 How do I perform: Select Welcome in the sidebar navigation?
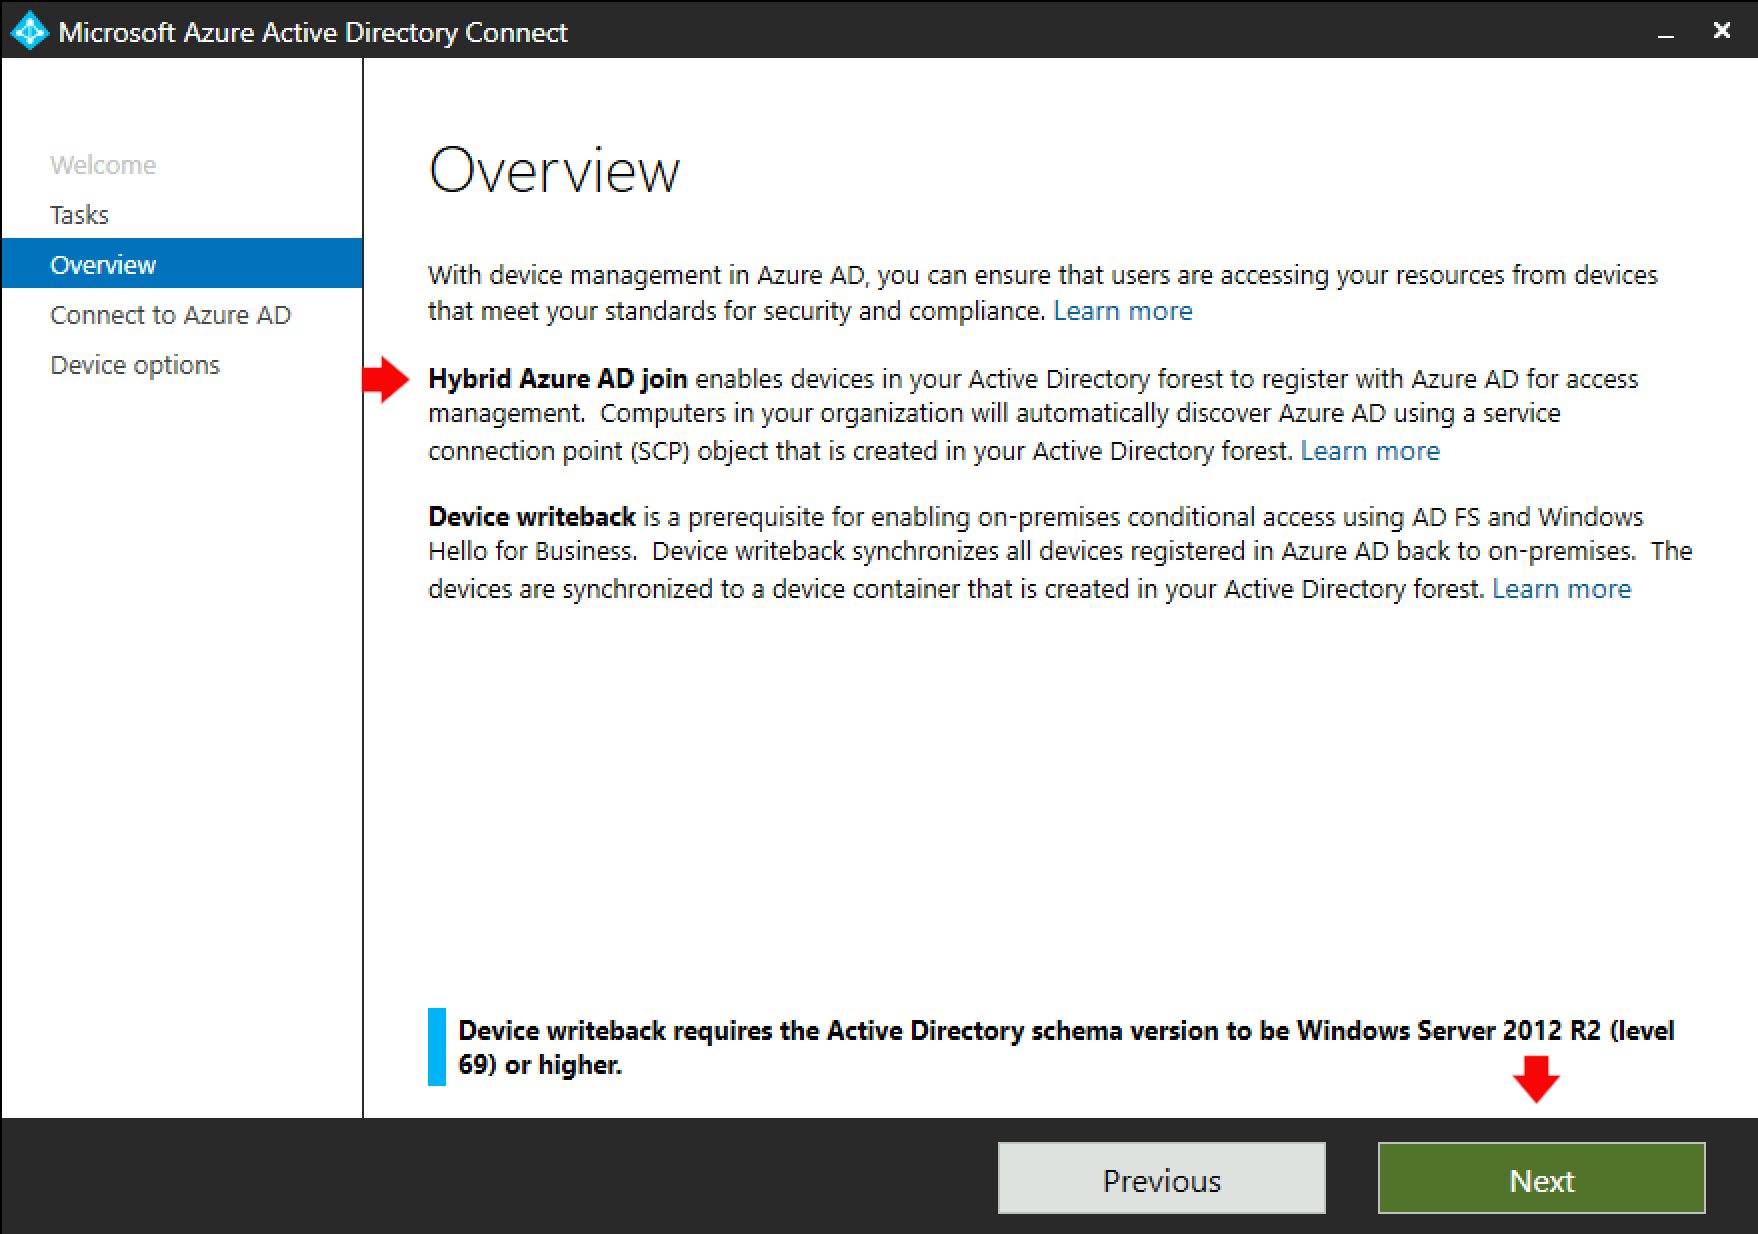click(x=102, y=164)
